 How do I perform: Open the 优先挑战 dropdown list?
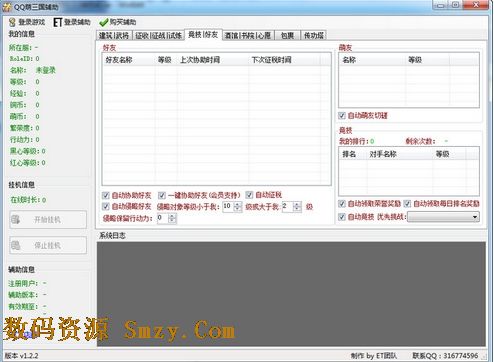443,217
